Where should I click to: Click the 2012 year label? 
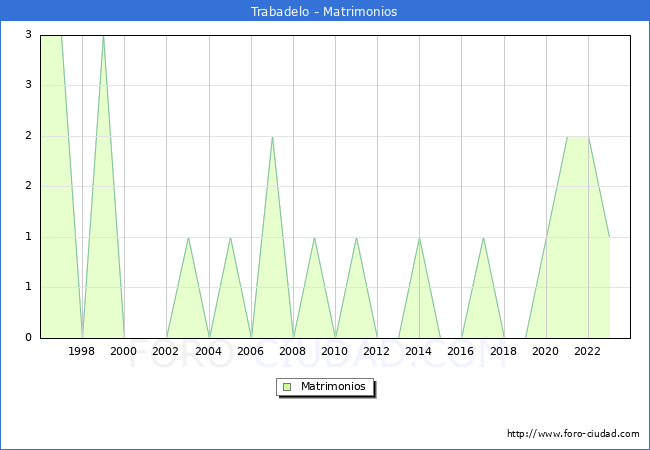tap(377, 351)
